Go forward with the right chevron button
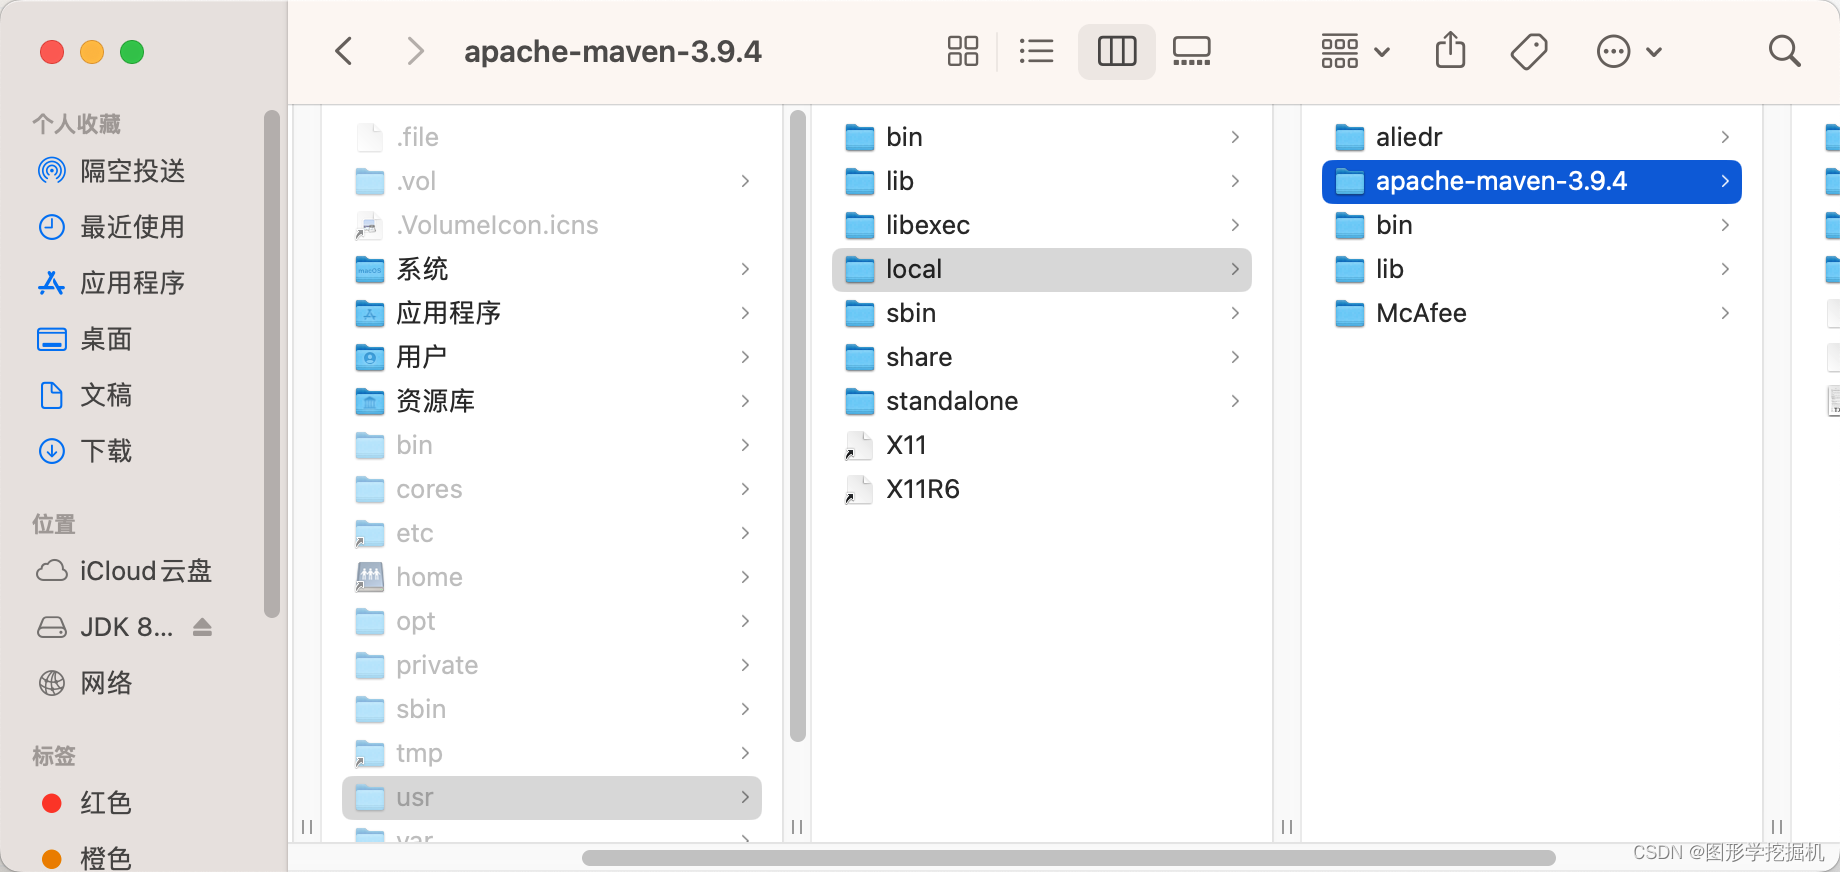 click(415, 51)
